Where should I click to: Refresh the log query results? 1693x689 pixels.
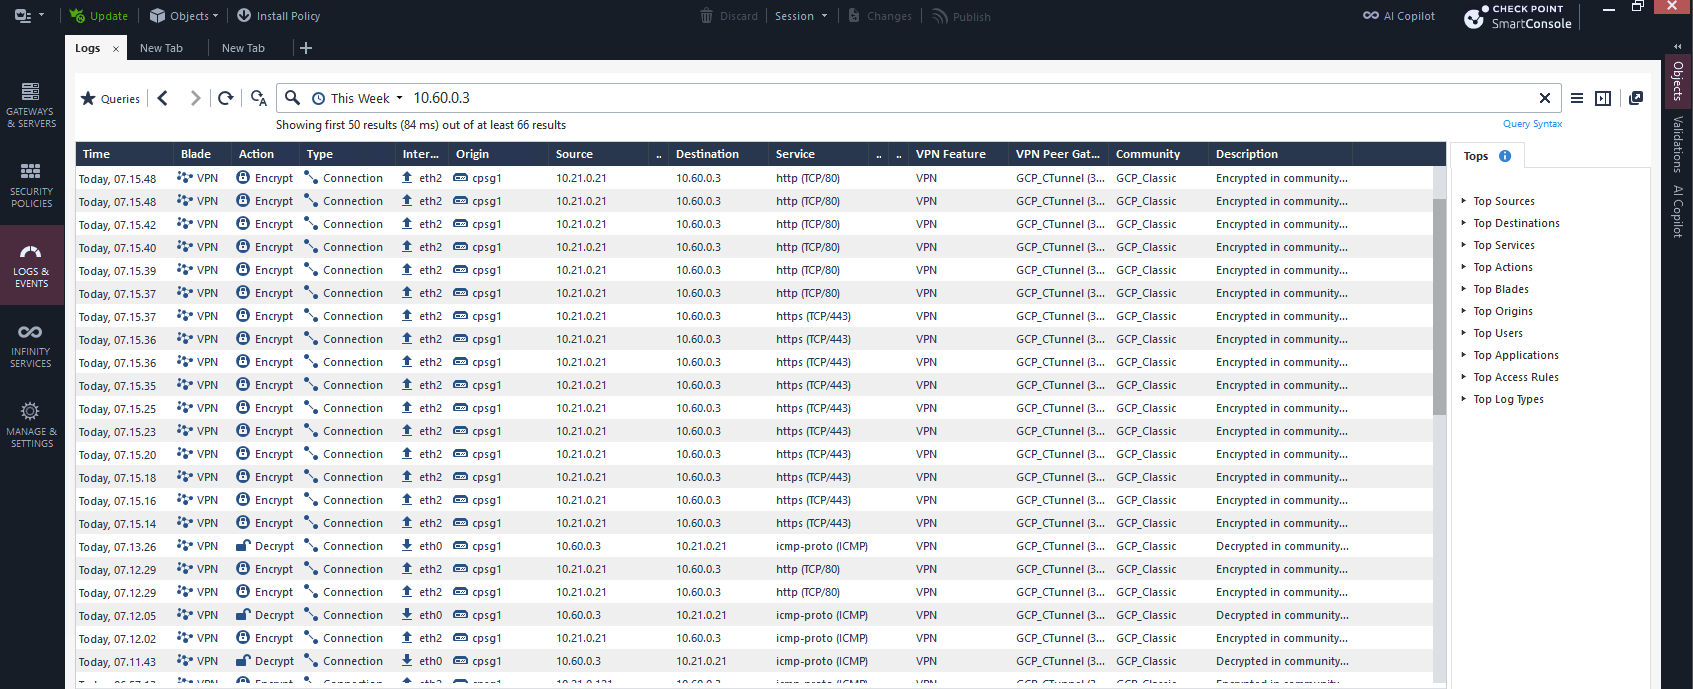(226, 98)
